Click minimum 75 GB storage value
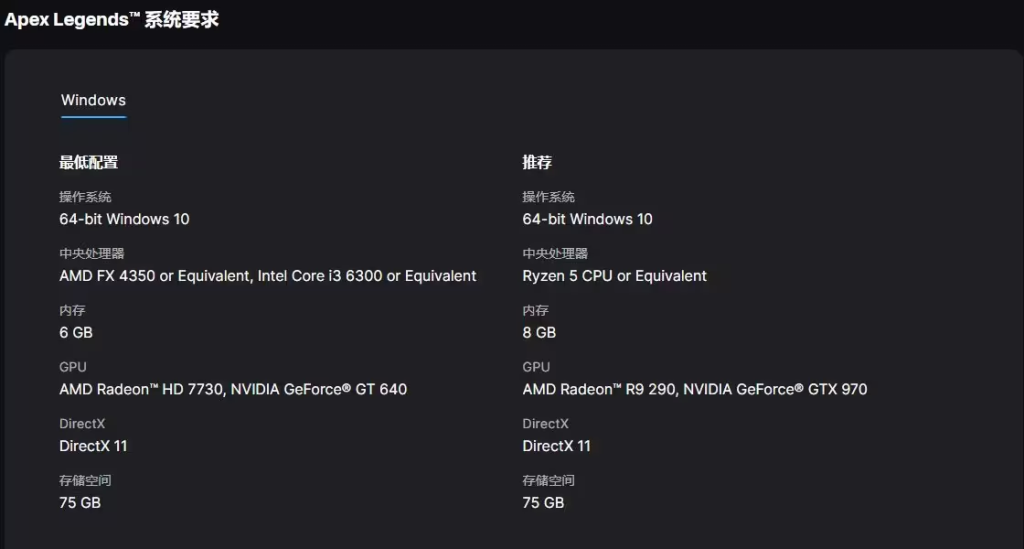This screenshot has width=1024, height=549. (x=80, y=503)
